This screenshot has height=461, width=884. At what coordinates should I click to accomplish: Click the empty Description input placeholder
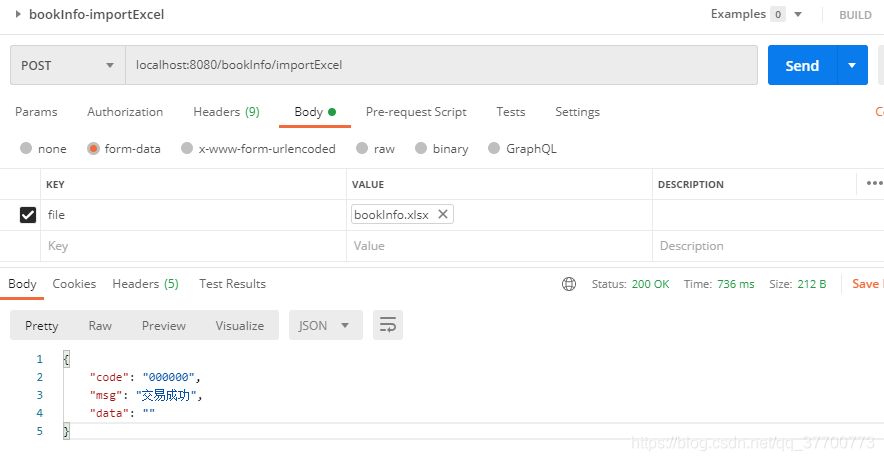[x=768, y=246]
